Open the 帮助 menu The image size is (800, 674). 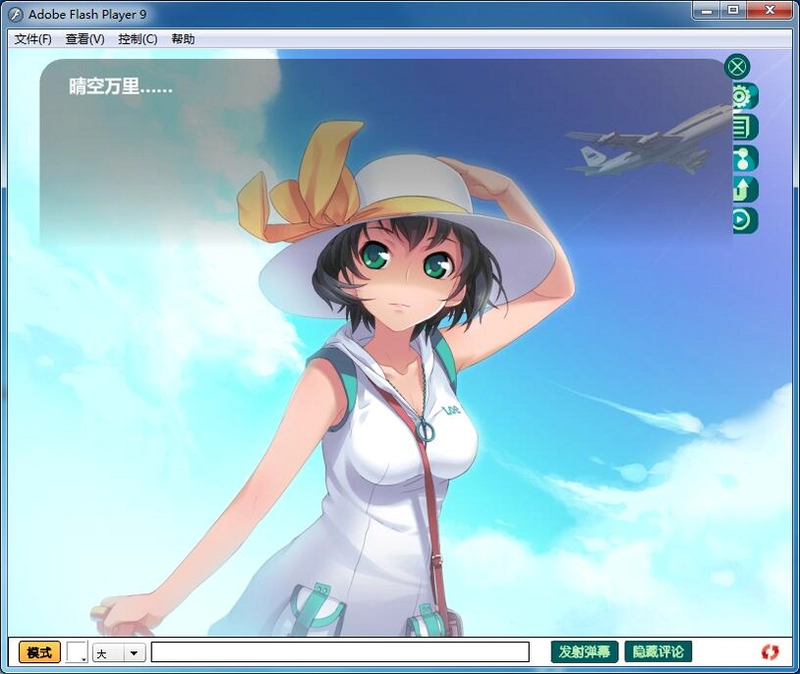(x=183, y=39)
